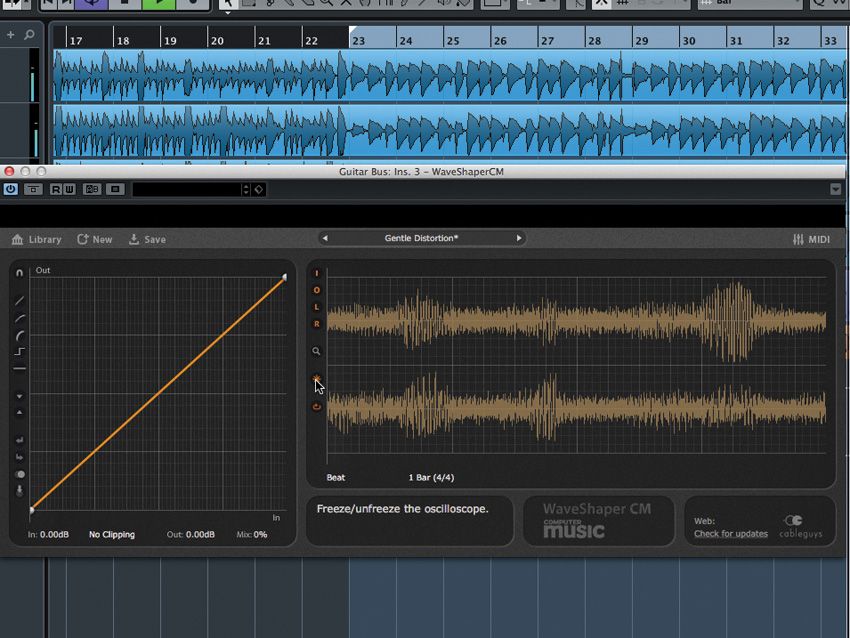
Task: Click the Check for updates link
Action: (731, 534)
